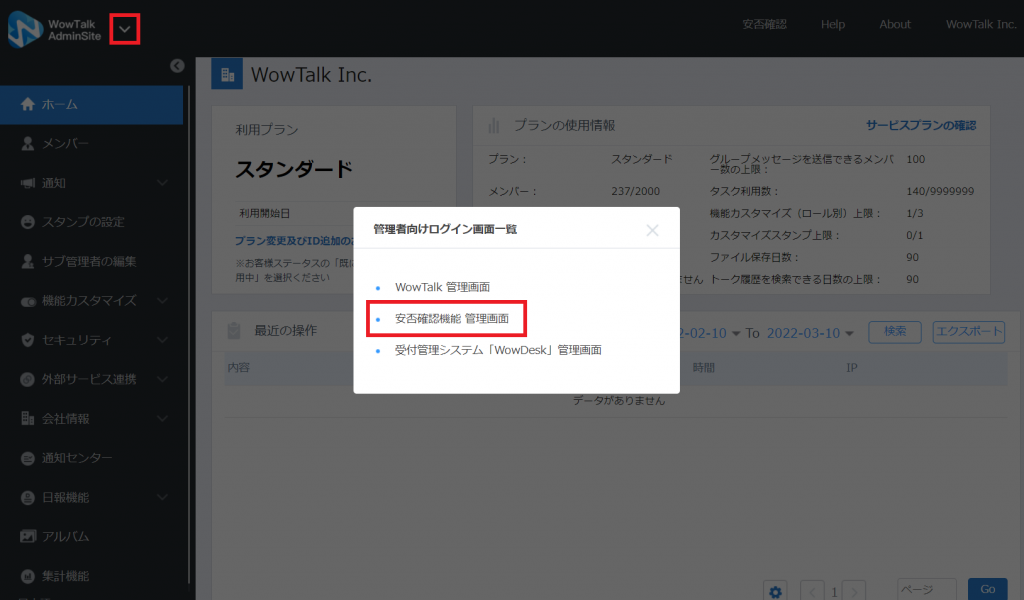
Task: Open the table settings gear icon
Action: pyautogui.click(x=775, y=592)
